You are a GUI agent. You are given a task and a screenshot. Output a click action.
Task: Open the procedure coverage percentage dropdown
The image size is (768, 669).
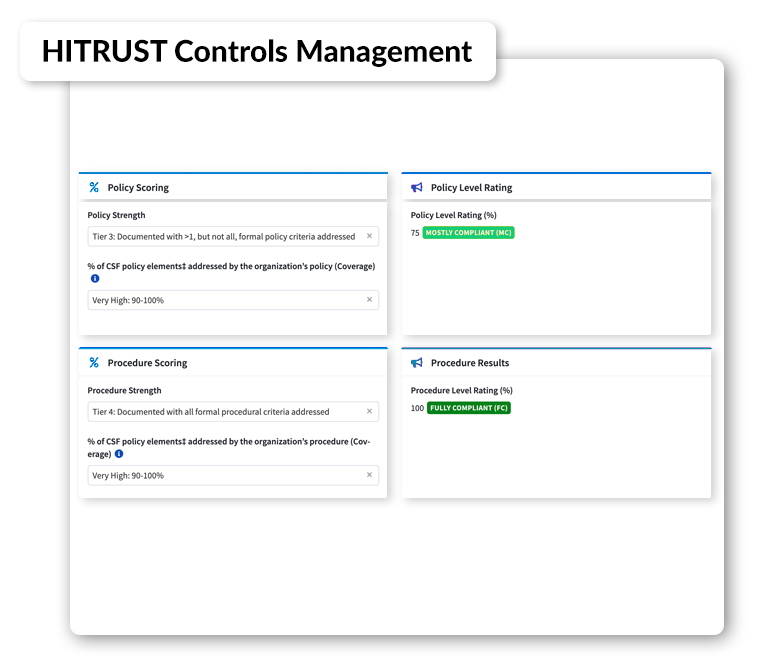coord(233,475)
